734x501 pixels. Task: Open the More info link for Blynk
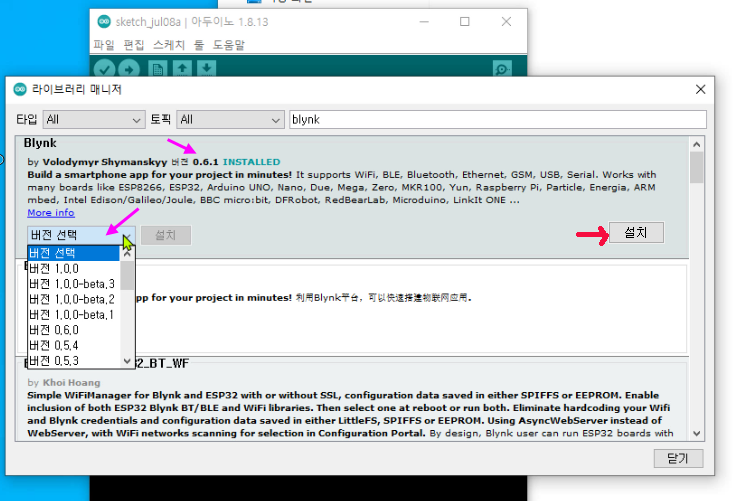[51, 213]
